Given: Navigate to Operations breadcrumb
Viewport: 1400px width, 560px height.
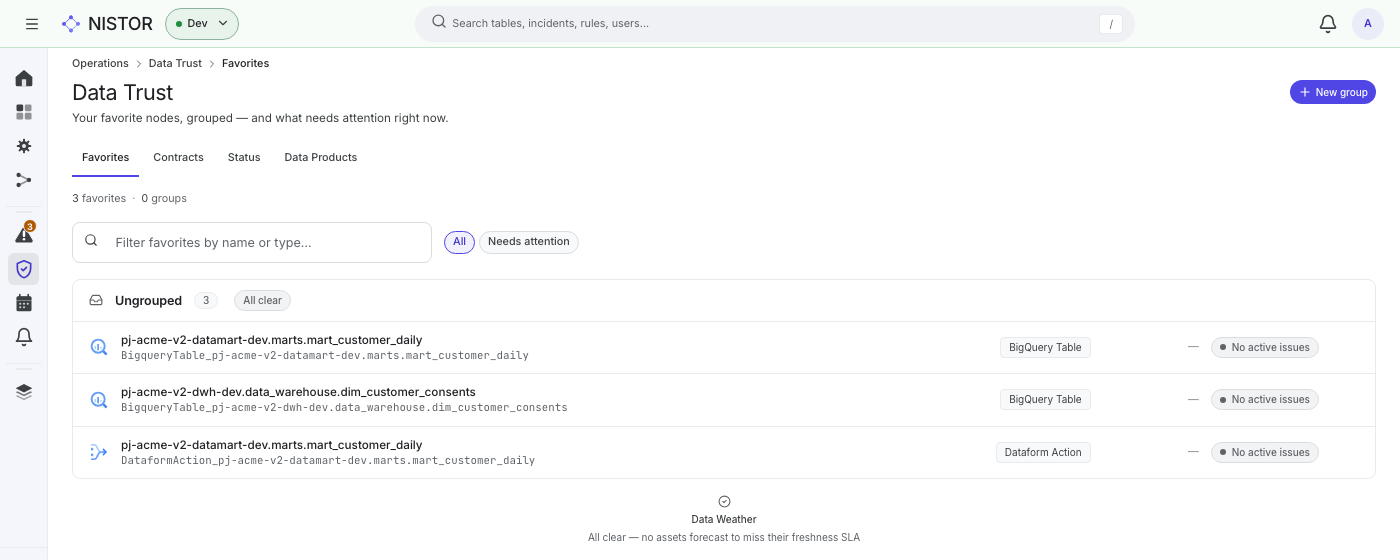Looking at the screenshot, I should pos(100,63).
